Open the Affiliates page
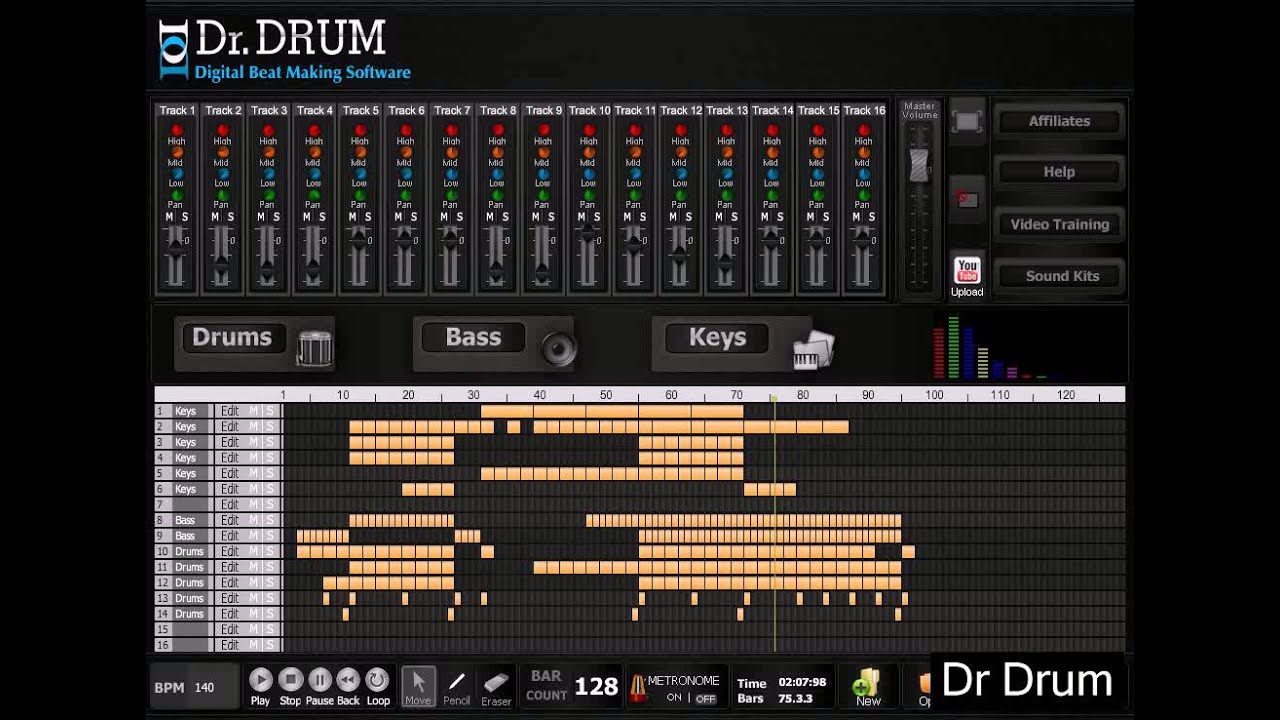This screenshot has width=1280, height=720. pyautogui.click(x=1059, y=121)
